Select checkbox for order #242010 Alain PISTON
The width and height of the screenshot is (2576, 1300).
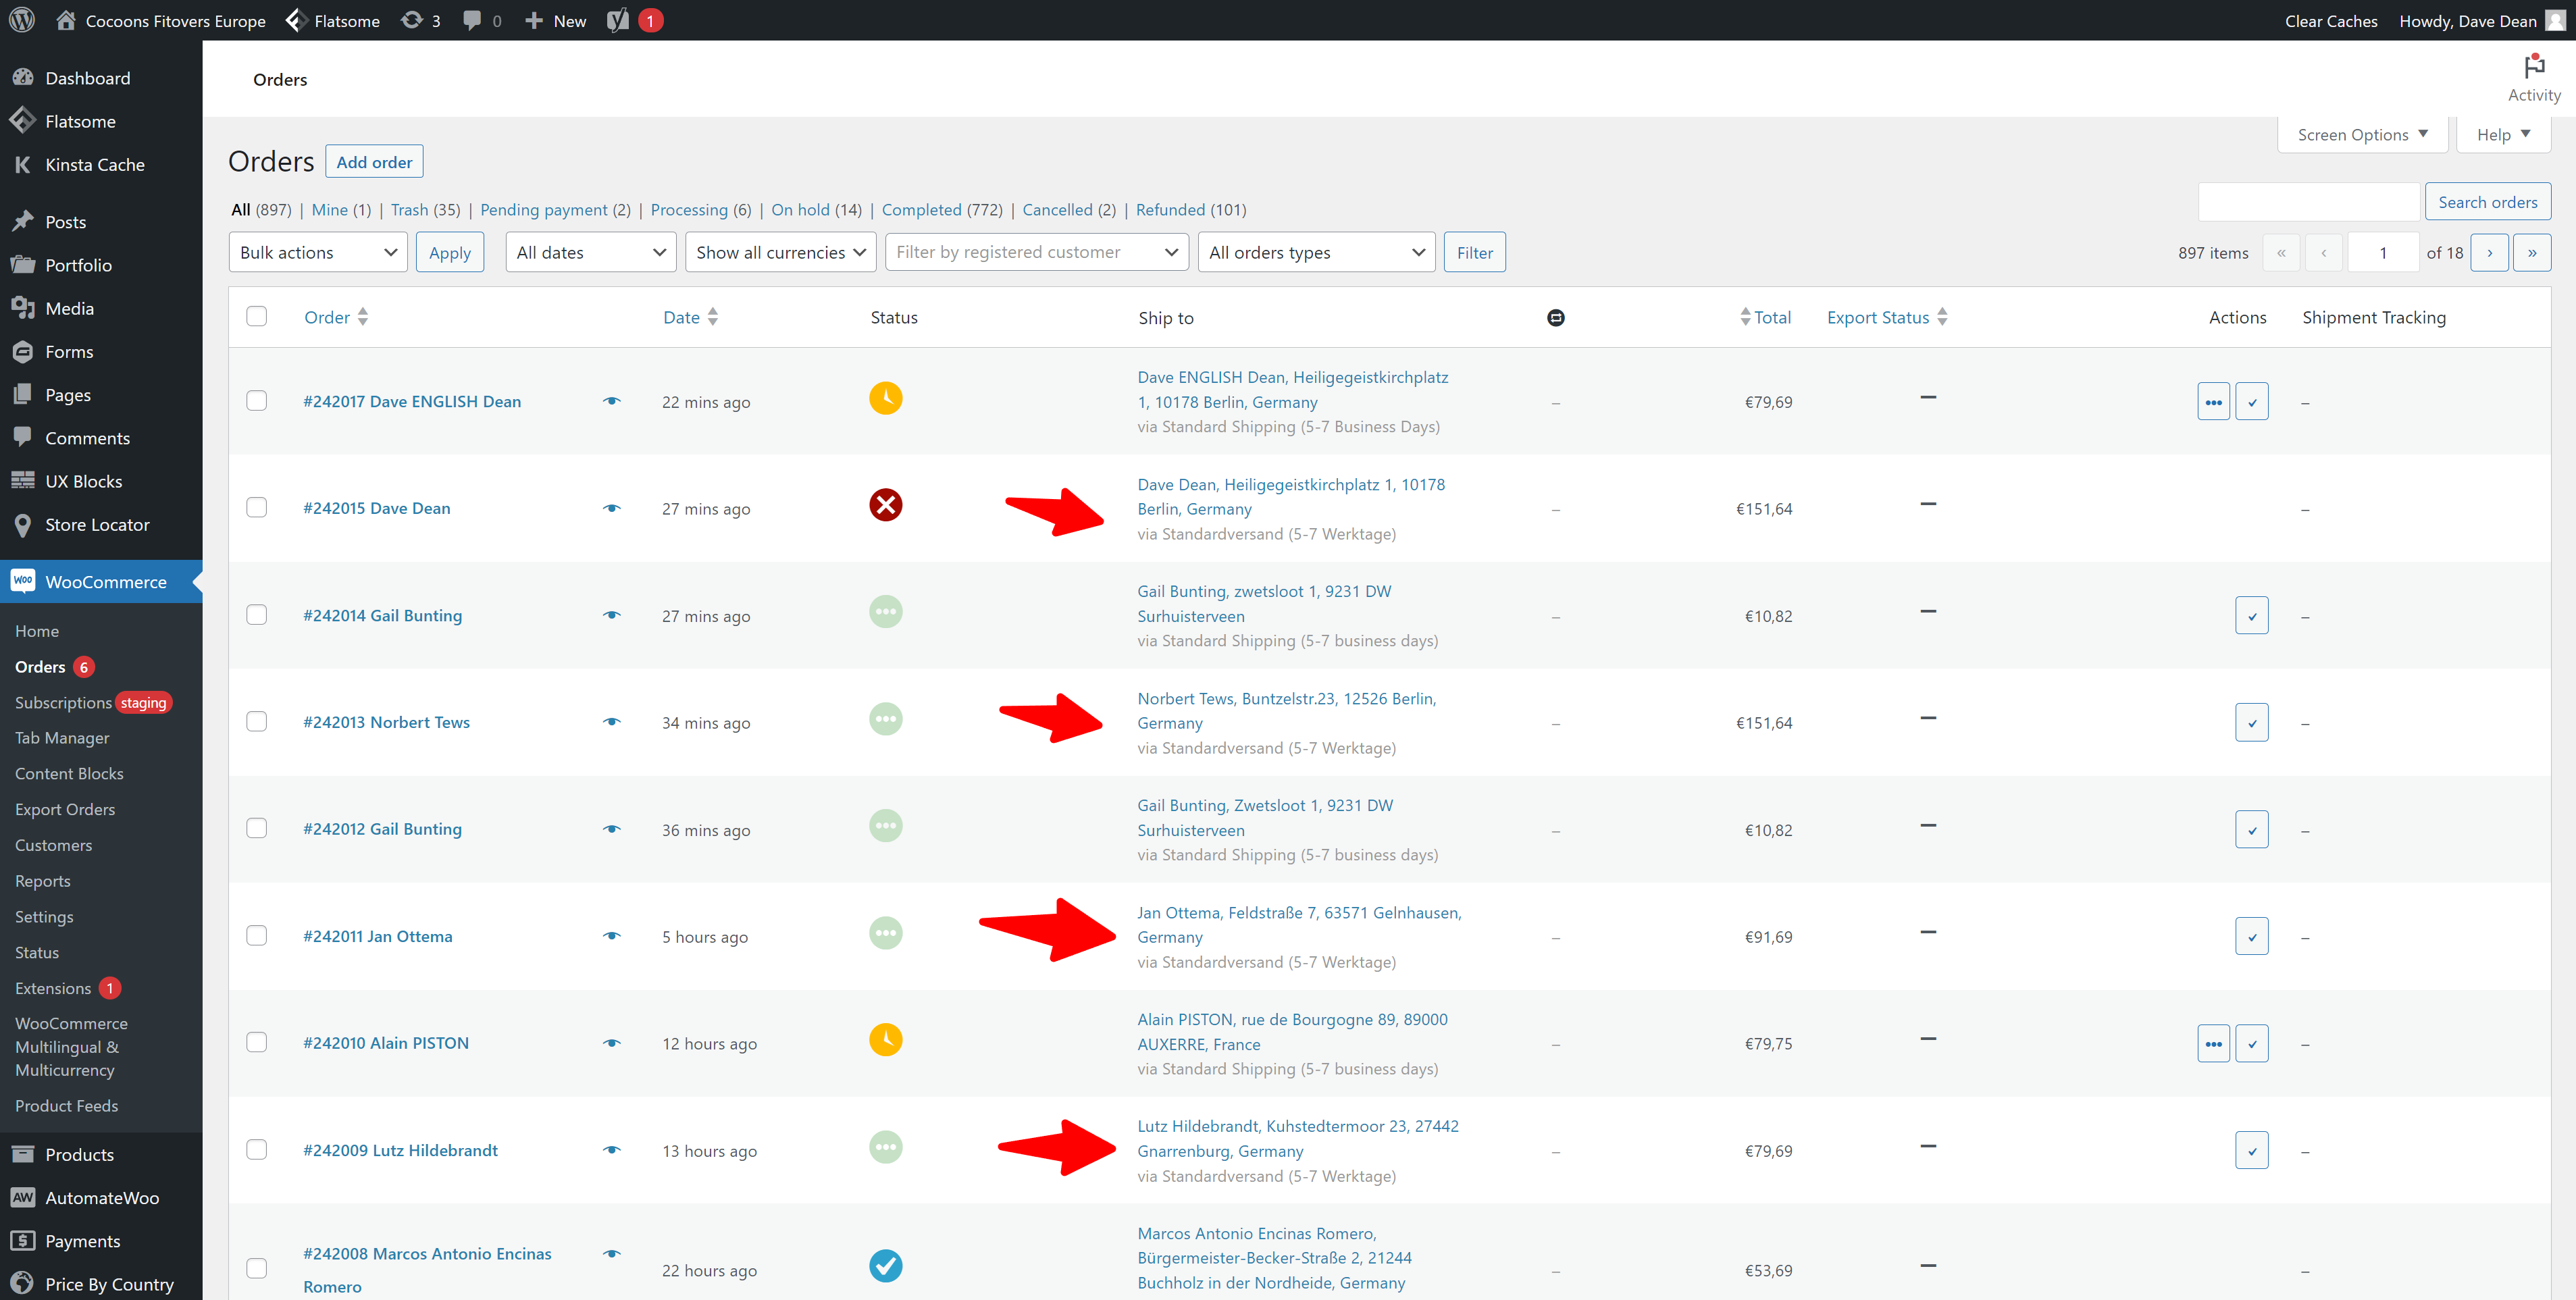click(257, 1043)
